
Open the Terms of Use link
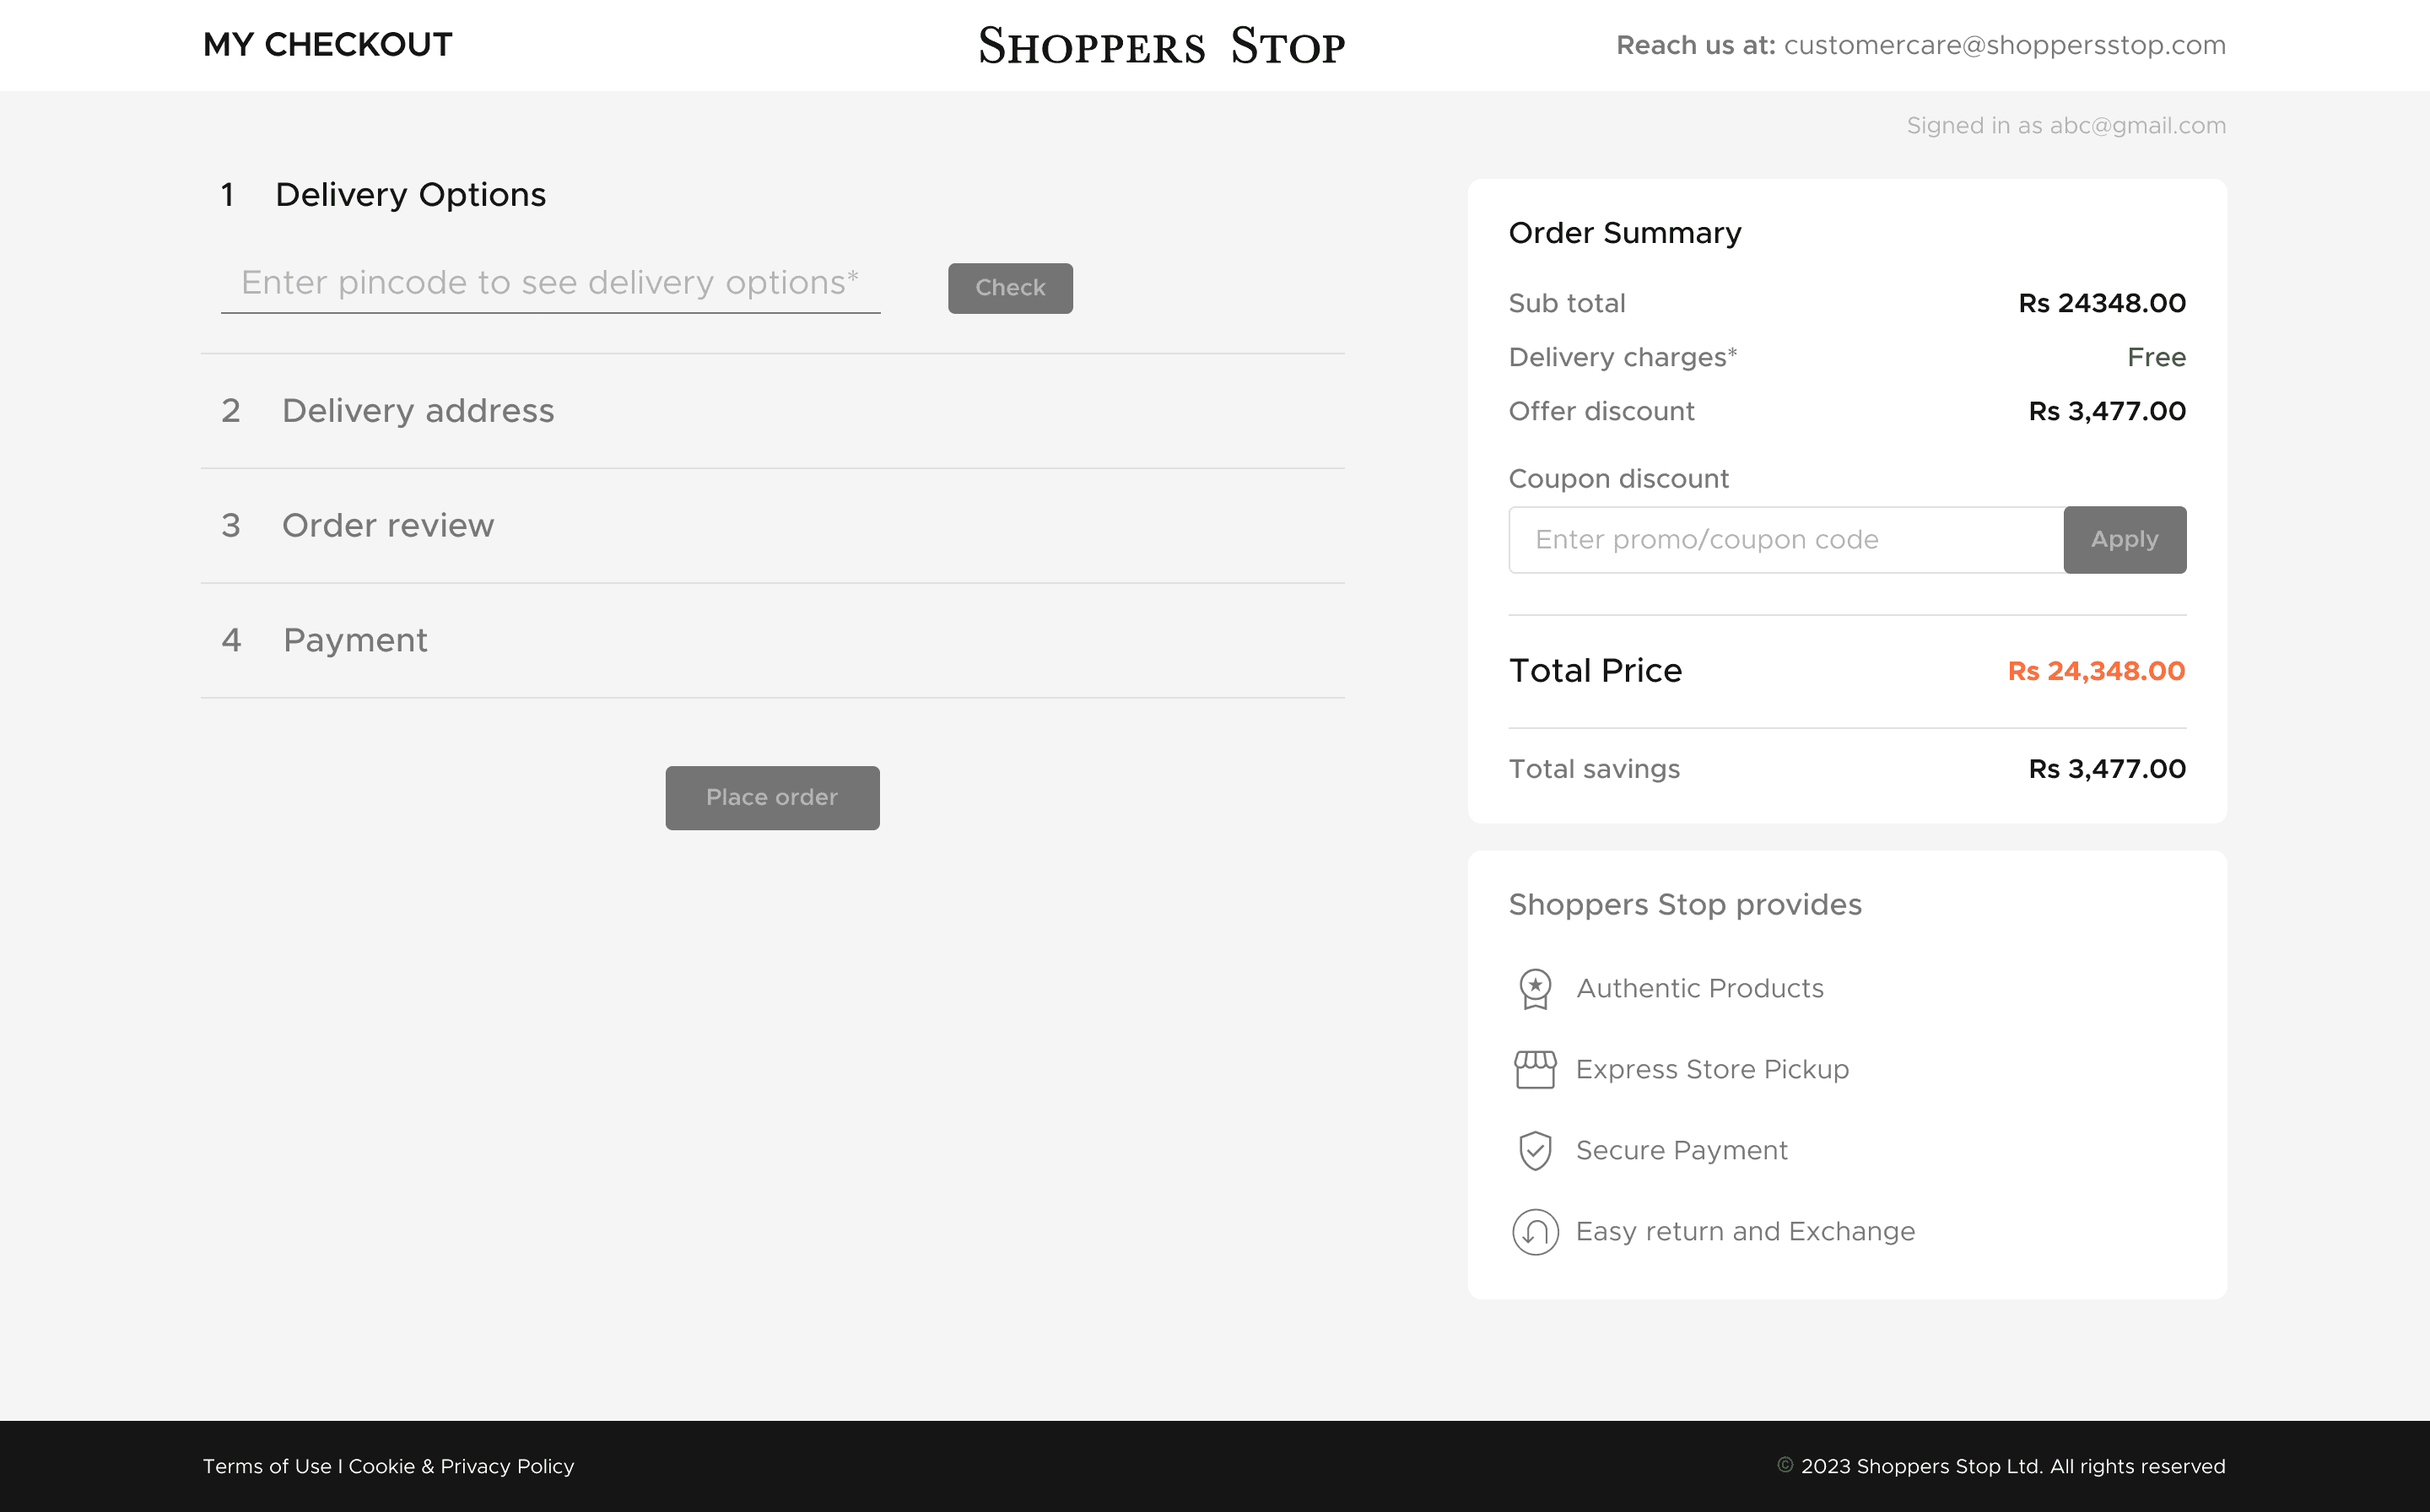[x=267, y=1466]
